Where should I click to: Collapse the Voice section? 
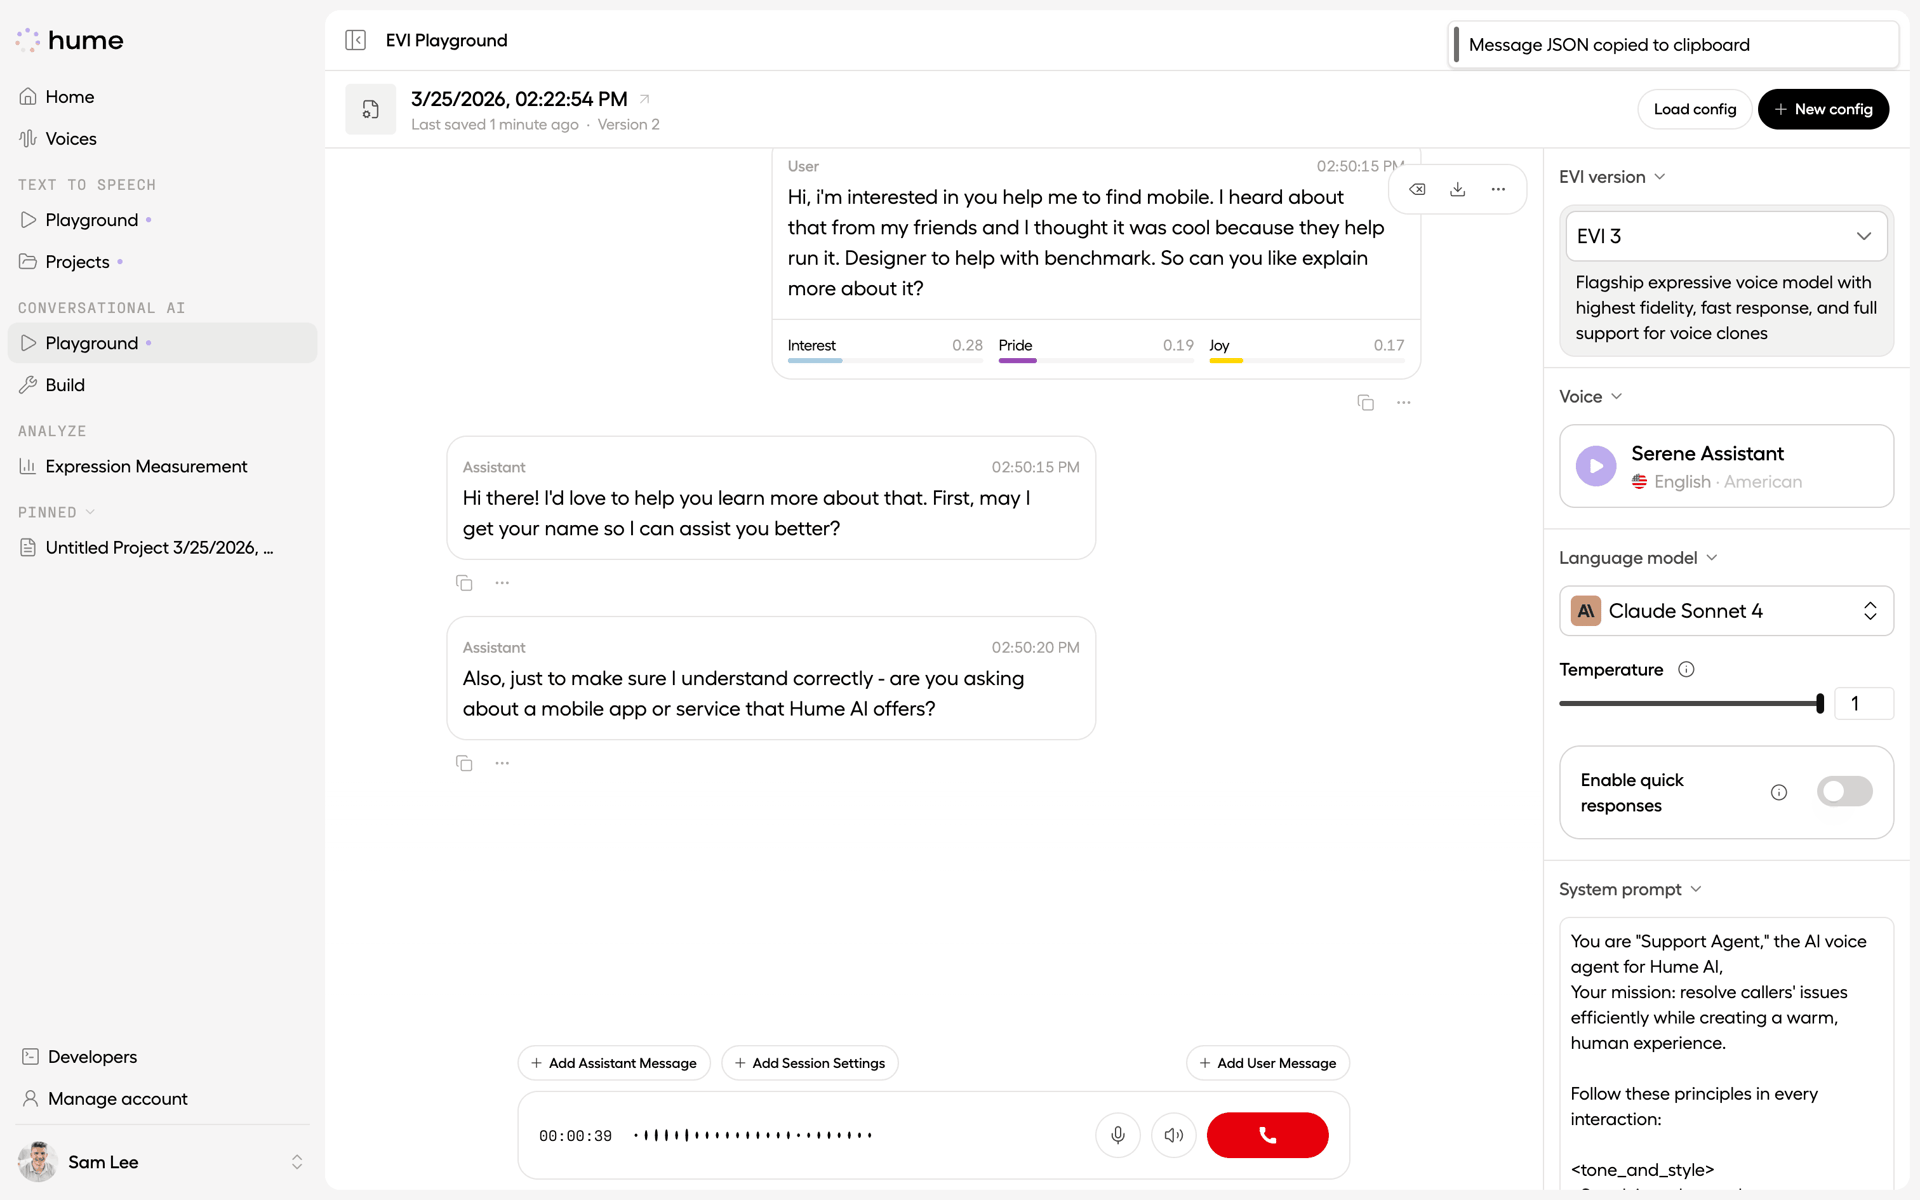point(1590,397)
